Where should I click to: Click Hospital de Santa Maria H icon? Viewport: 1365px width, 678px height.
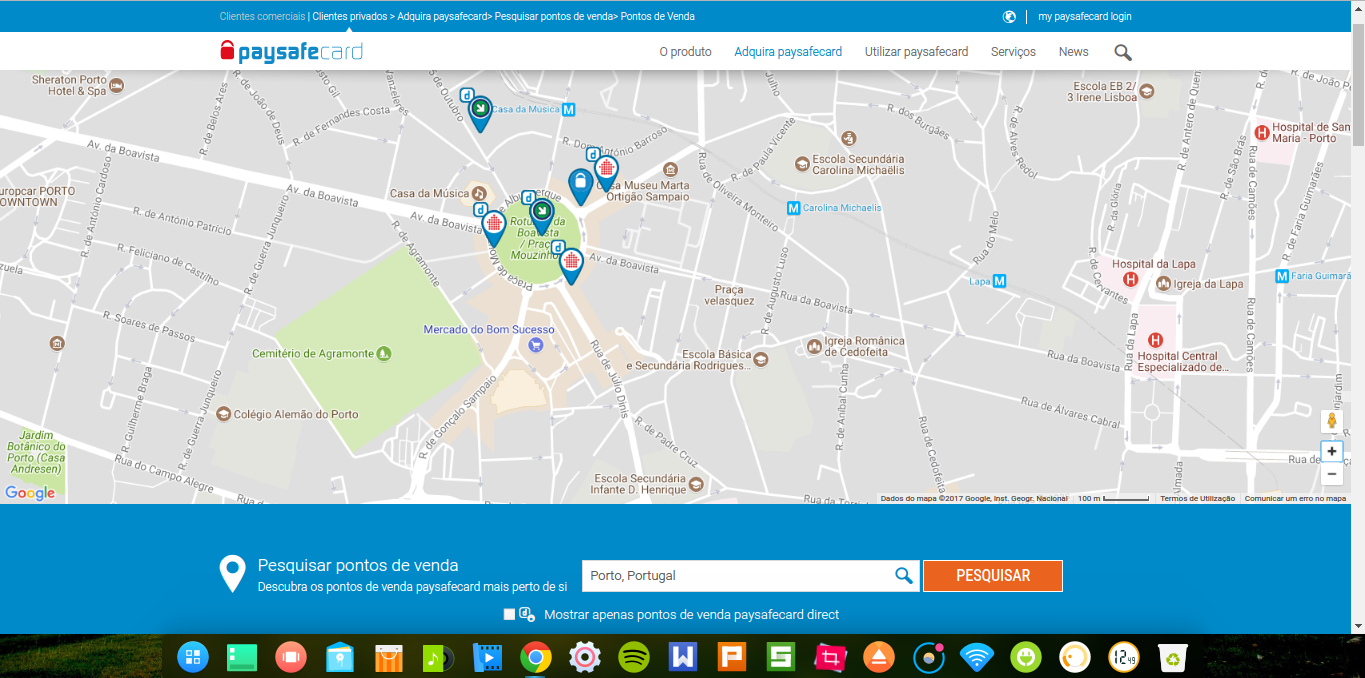point(1262,132)
